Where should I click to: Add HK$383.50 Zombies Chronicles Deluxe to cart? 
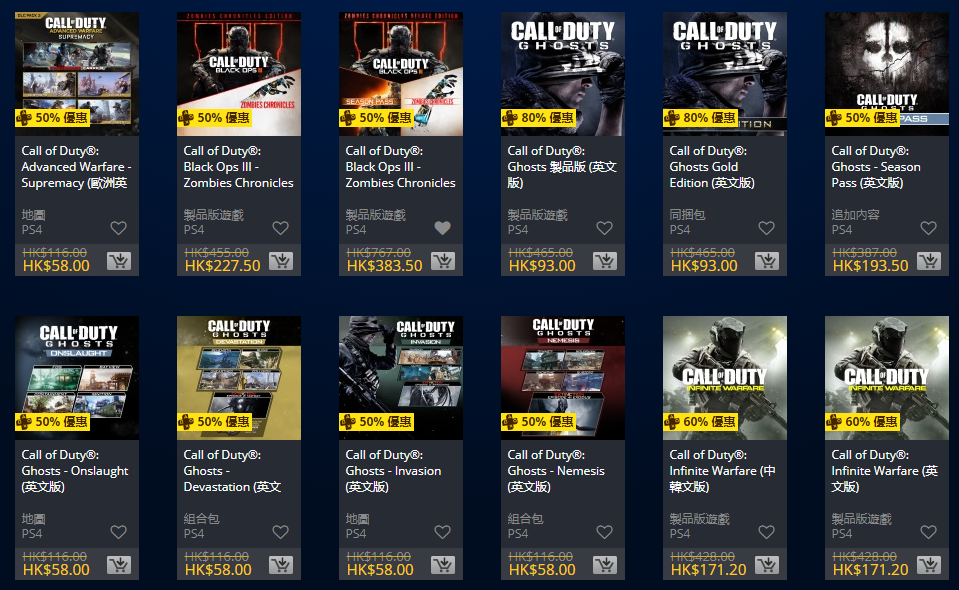tap(443, 261)
